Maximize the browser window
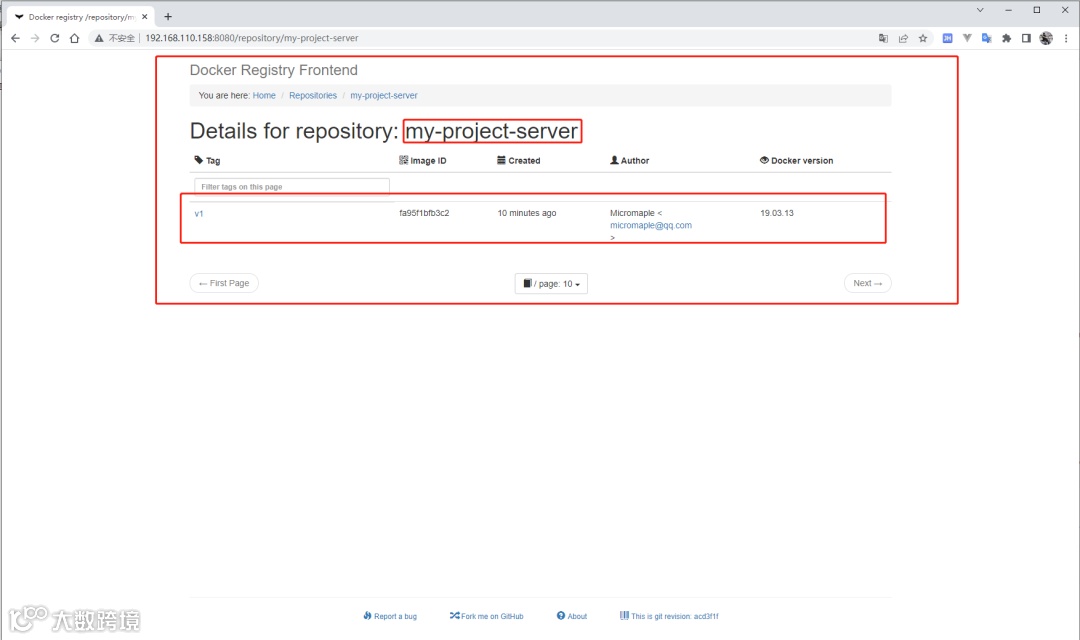The image size is (1080, 640). 1037,10
